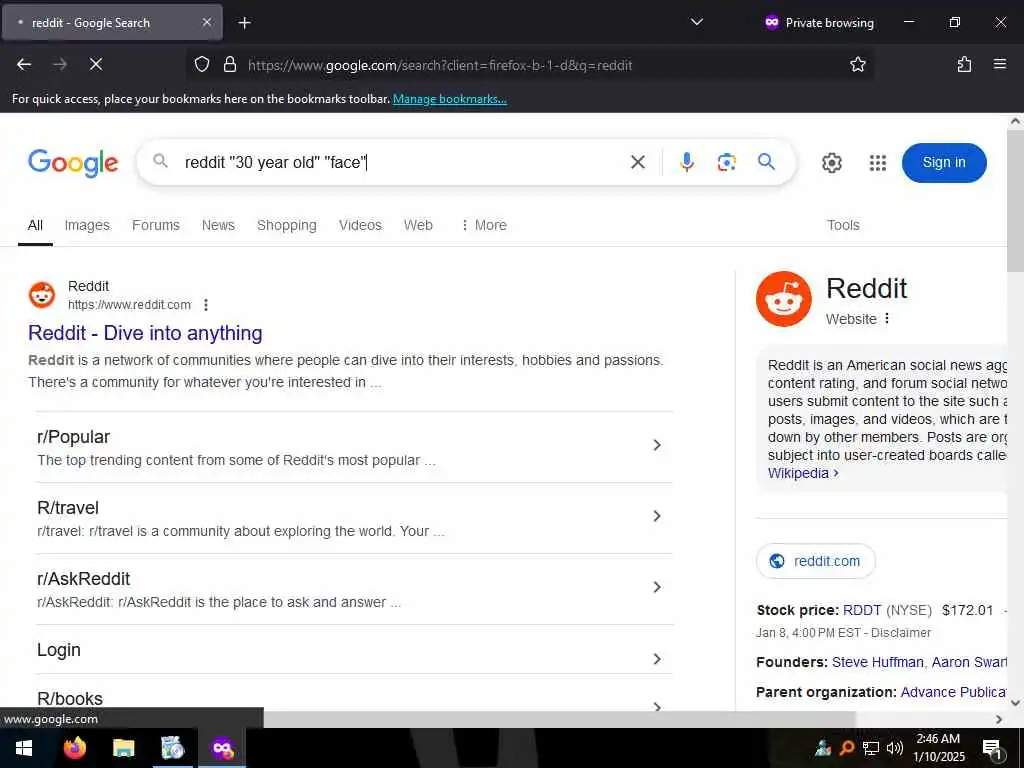Open the Firefox hamburger menu
1024x768 pixels.
pyautogui.click(x=999, y=64)
